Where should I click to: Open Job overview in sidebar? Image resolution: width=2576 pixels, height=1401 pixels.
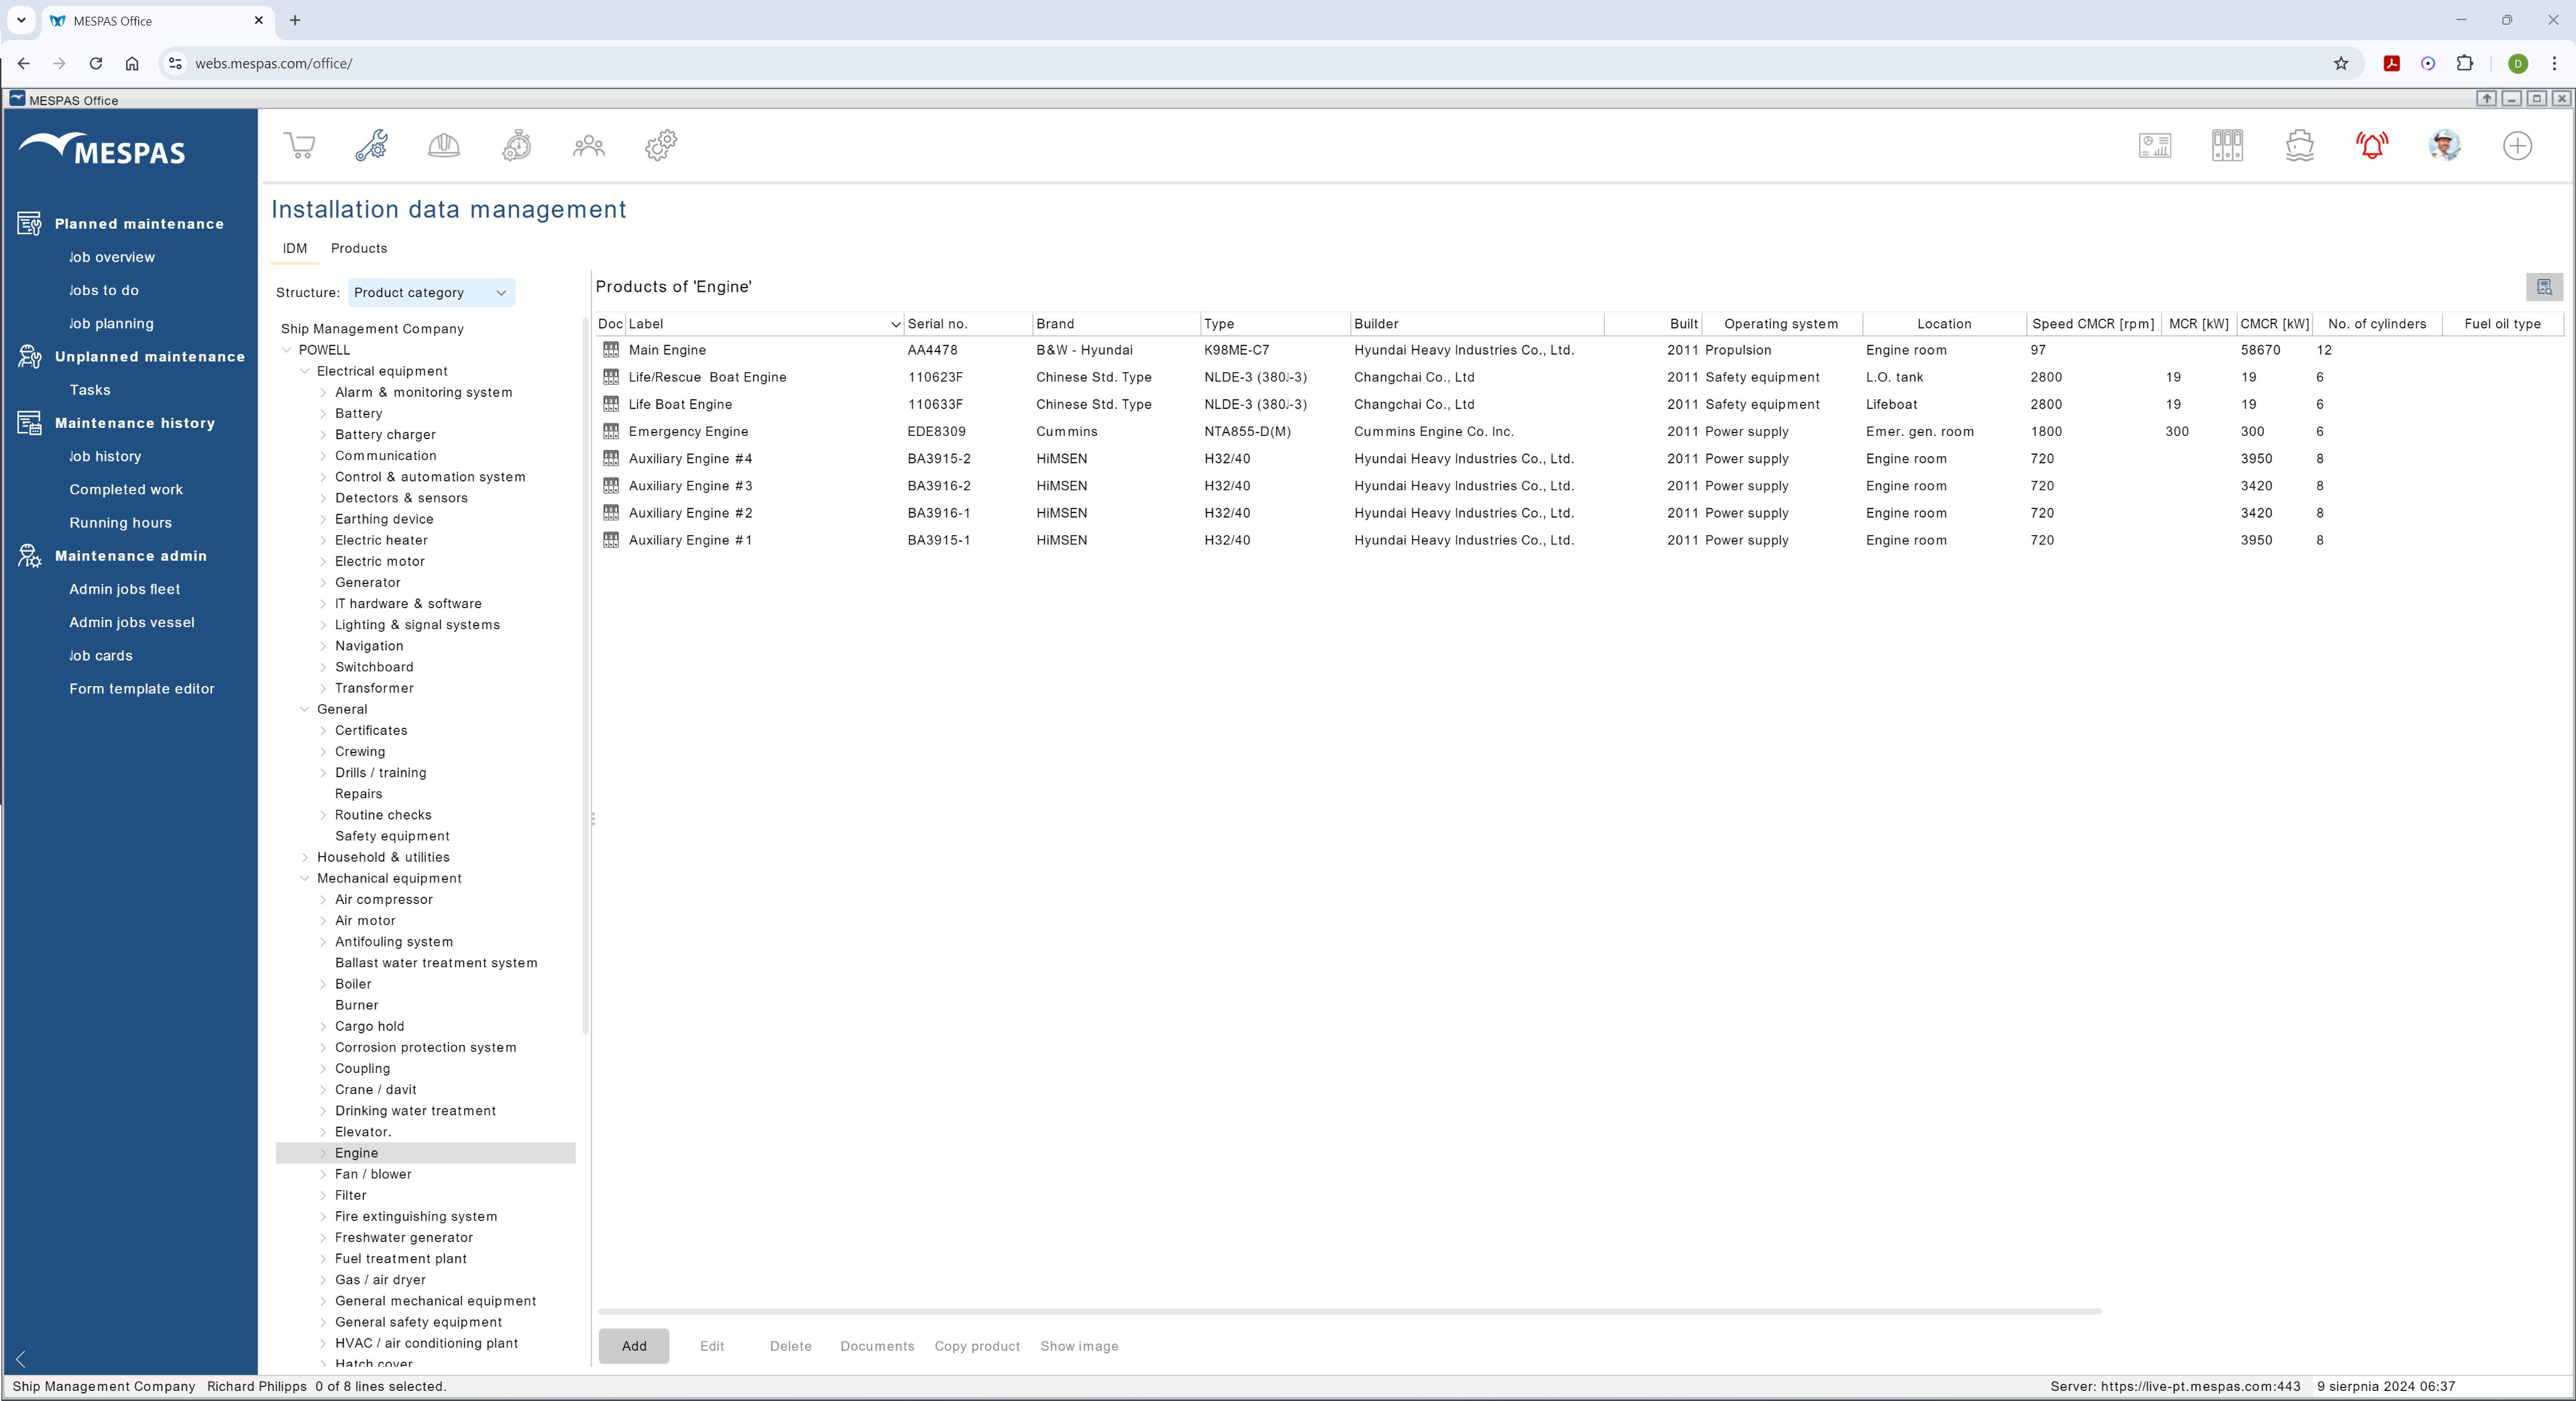click(112, 257)
